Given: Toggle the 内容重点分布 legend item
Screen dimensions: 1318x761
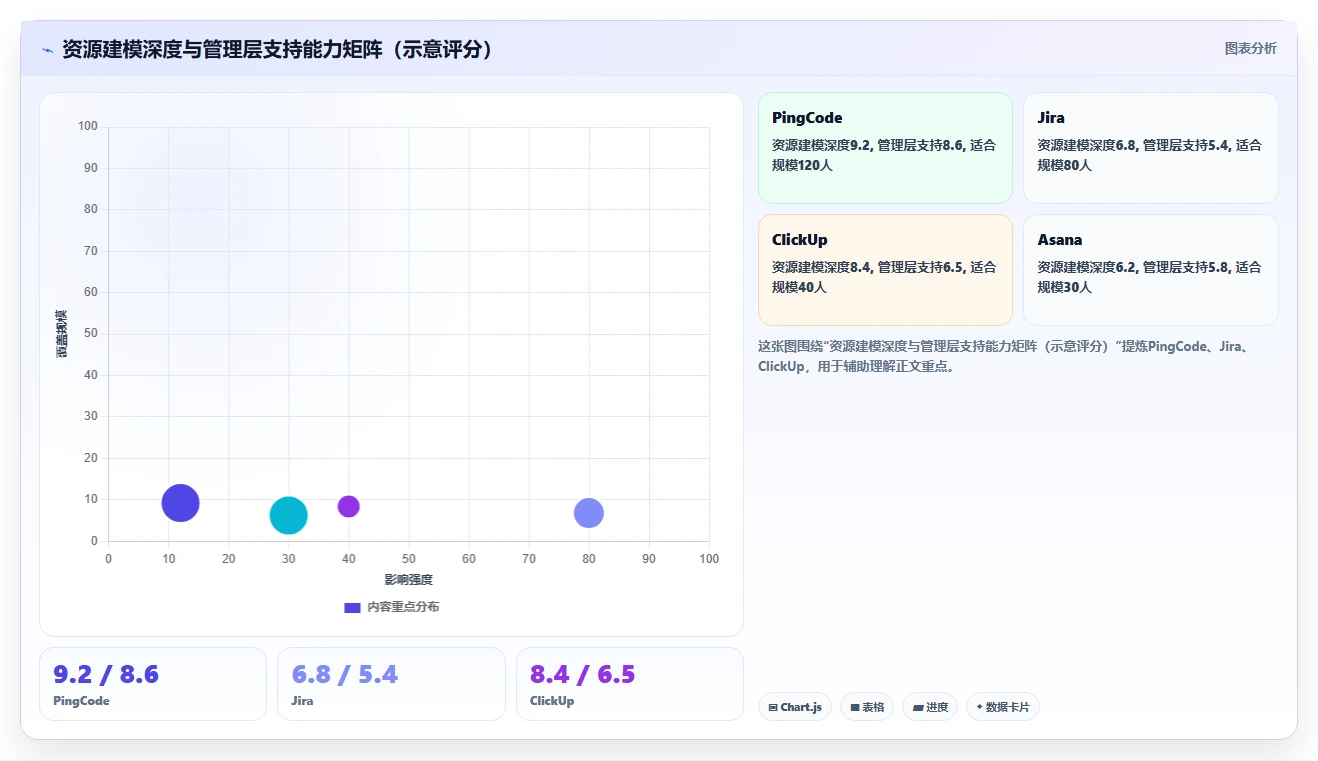Looking at the screenshot, I should click(x=391, y=607).
